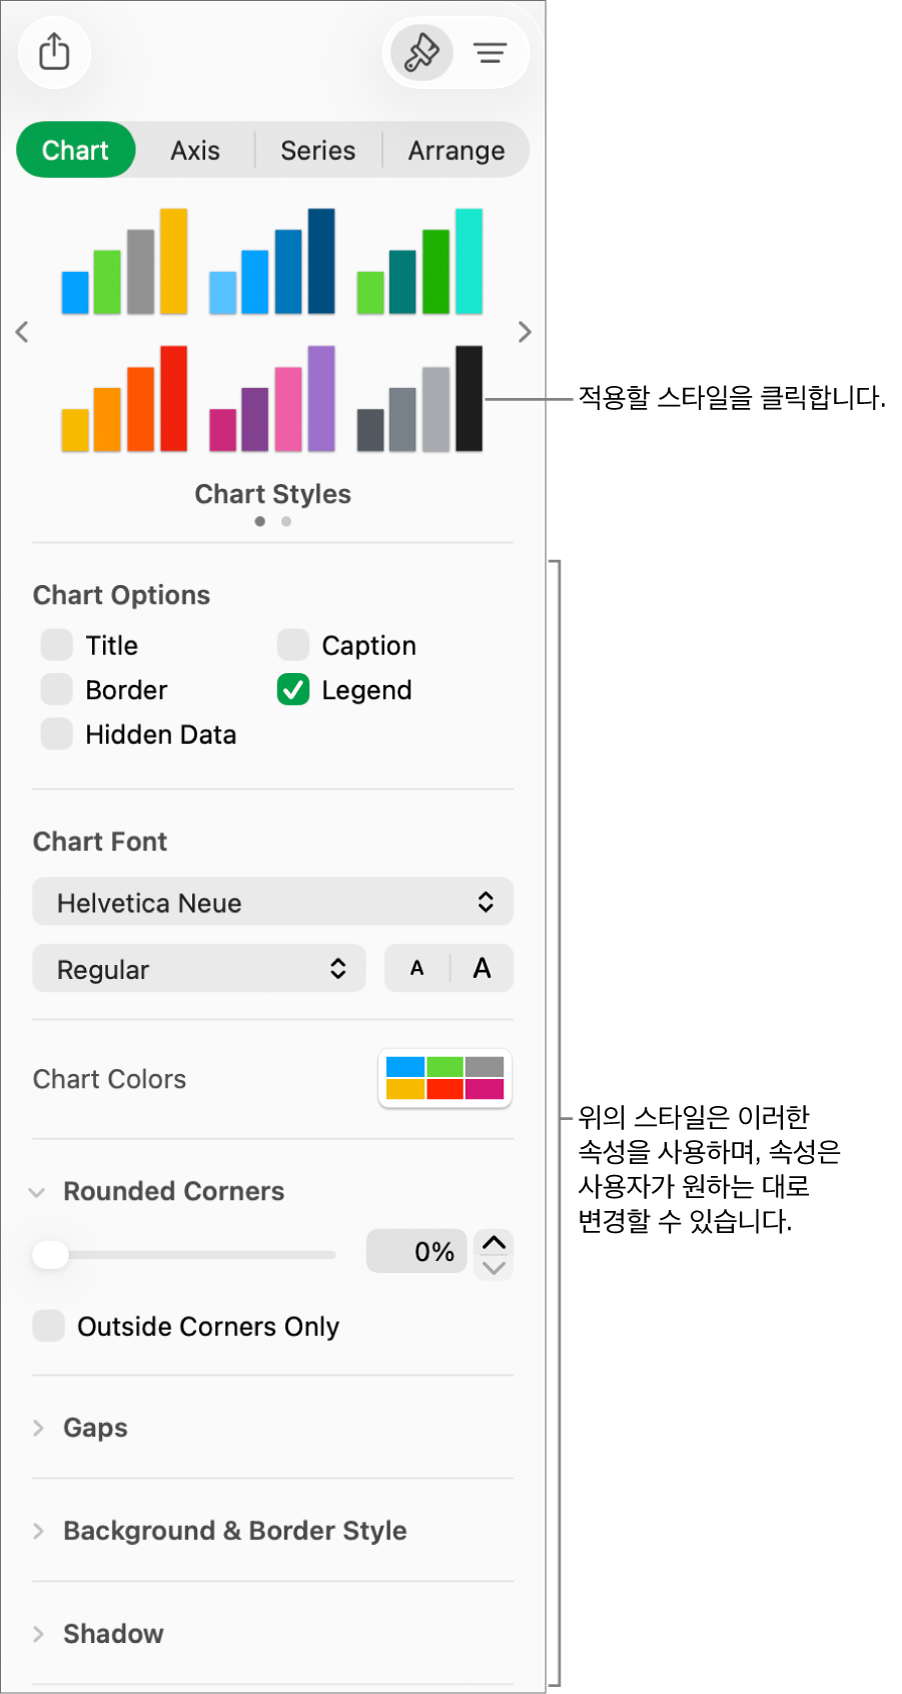Open the Arrange tab
The width and height of the screenshot is (902, 1694).
tap(456, 150)
